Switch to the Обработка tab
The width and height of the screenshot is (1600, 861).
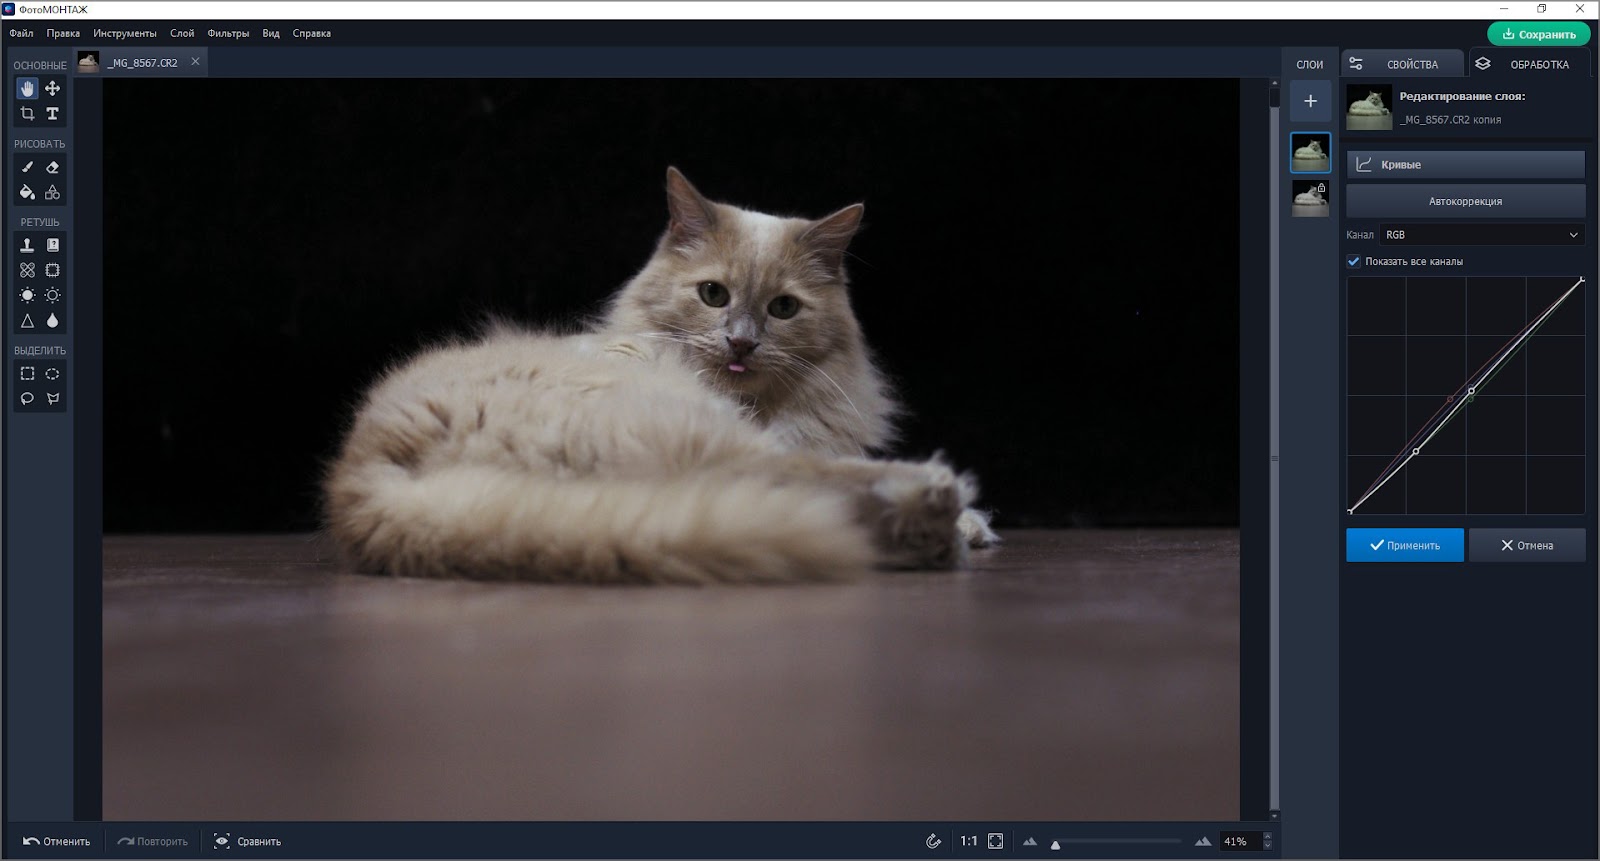tap(1529, 64)
